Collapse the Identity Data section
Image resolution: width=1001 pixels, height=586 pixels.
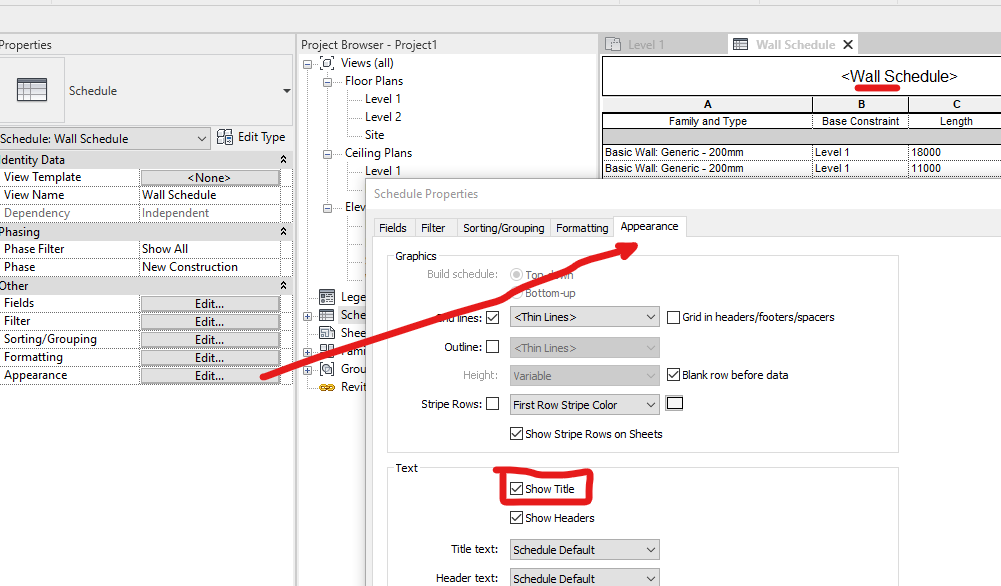283,159
